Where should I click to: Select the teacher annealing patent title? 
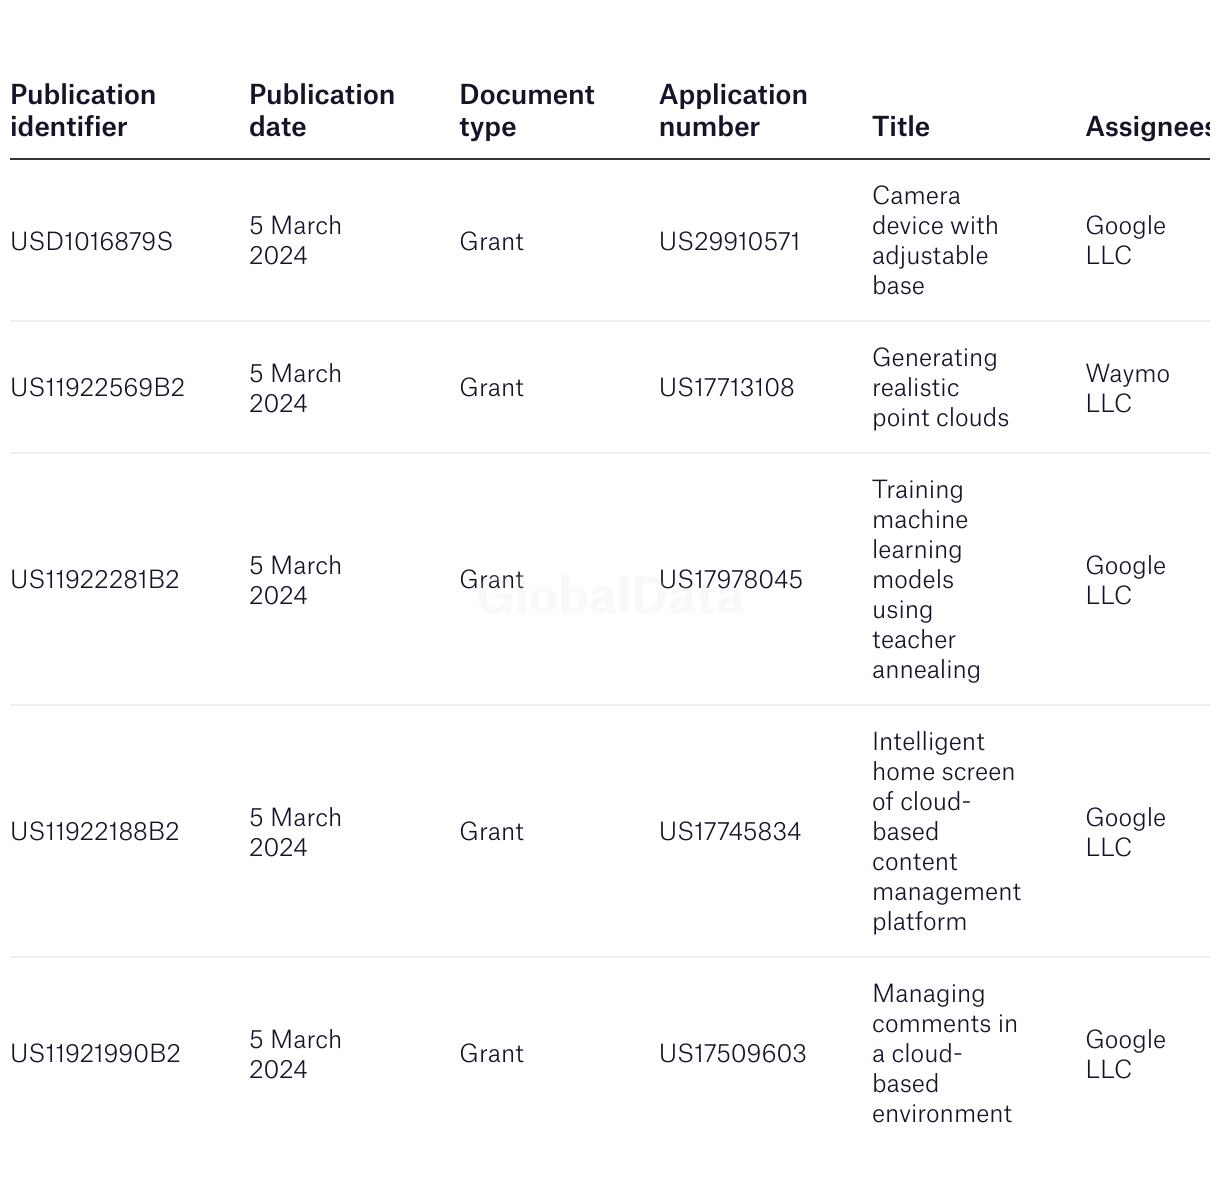click(925, 580)
